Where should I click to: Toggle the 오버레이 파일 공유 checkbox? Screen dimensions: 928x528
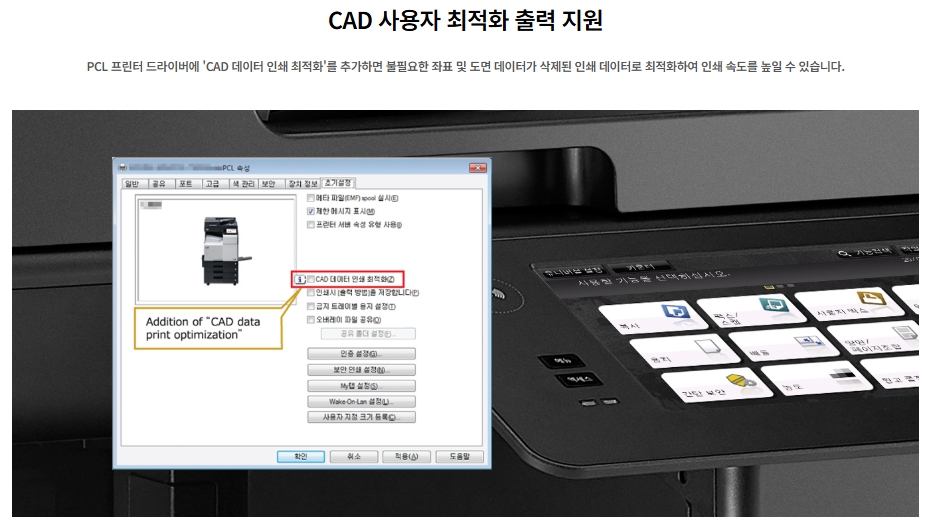click(x=311, y=320)
